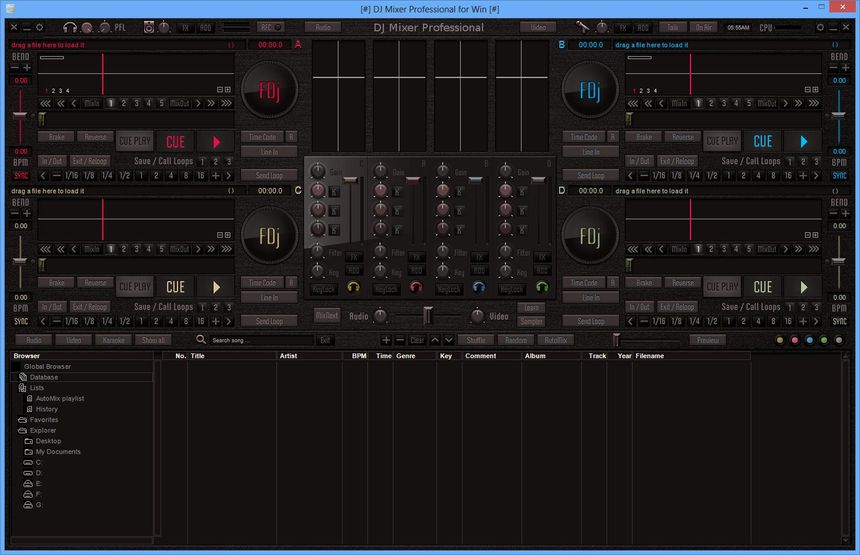The width and height of the screenshot is (860, 555).
Task: Click the blue CUE button on deck B
Action: coord(763,141)
